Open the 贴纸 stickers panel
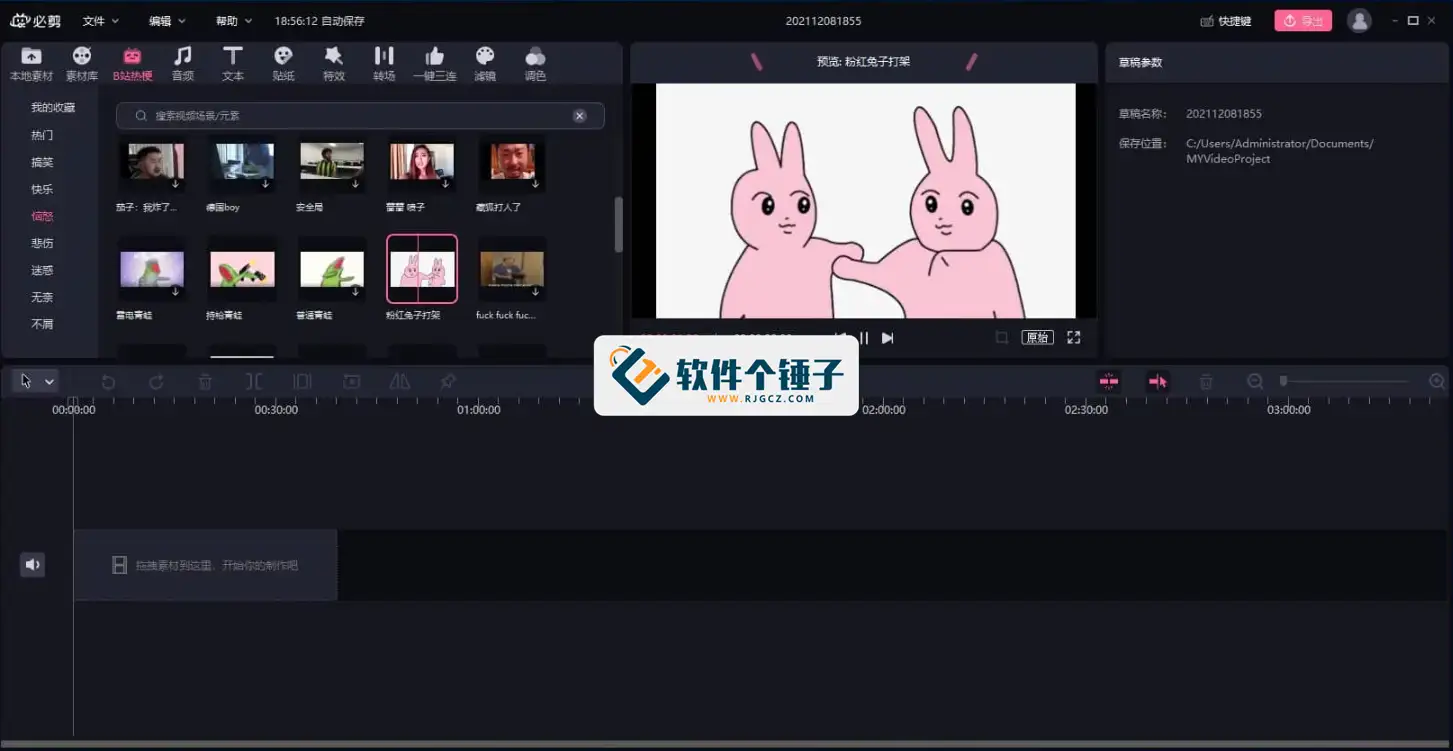The image size is (1453, 751). (283, 63)
